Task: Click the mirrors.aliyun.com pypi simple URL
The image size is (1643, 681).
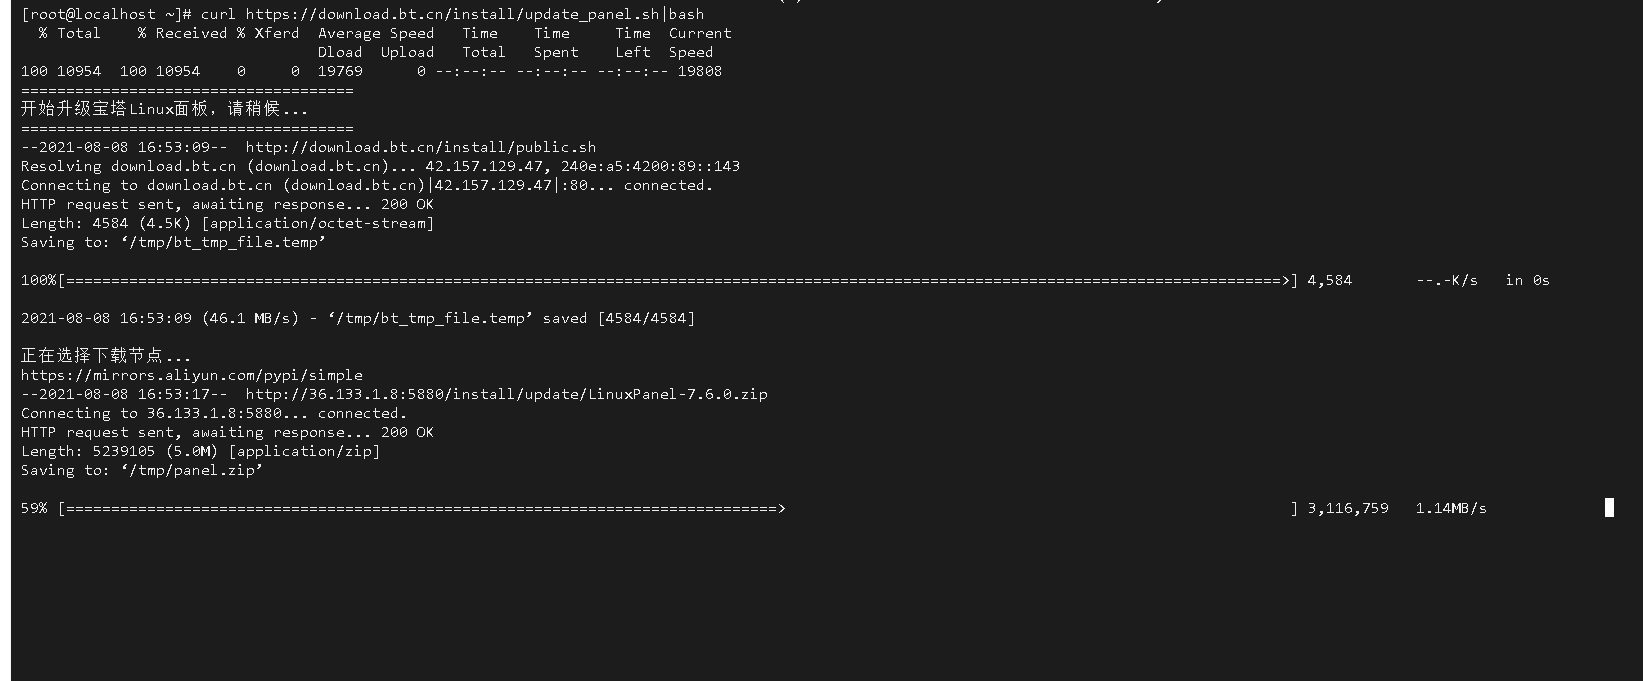Action: click(192, 375)
